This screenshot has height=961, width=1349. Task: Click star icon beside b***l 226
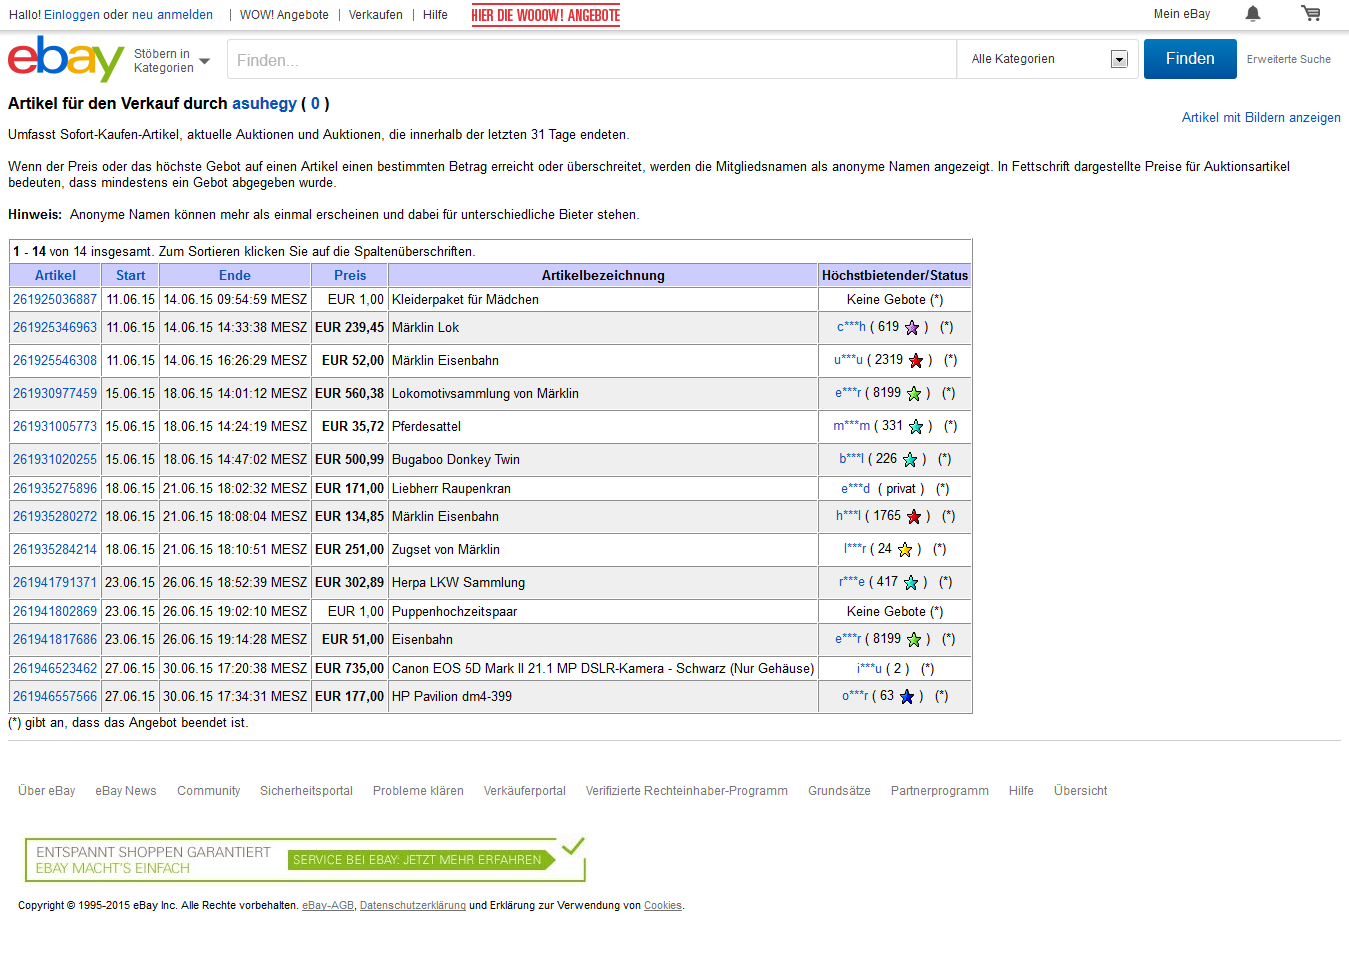click(910, 460)
